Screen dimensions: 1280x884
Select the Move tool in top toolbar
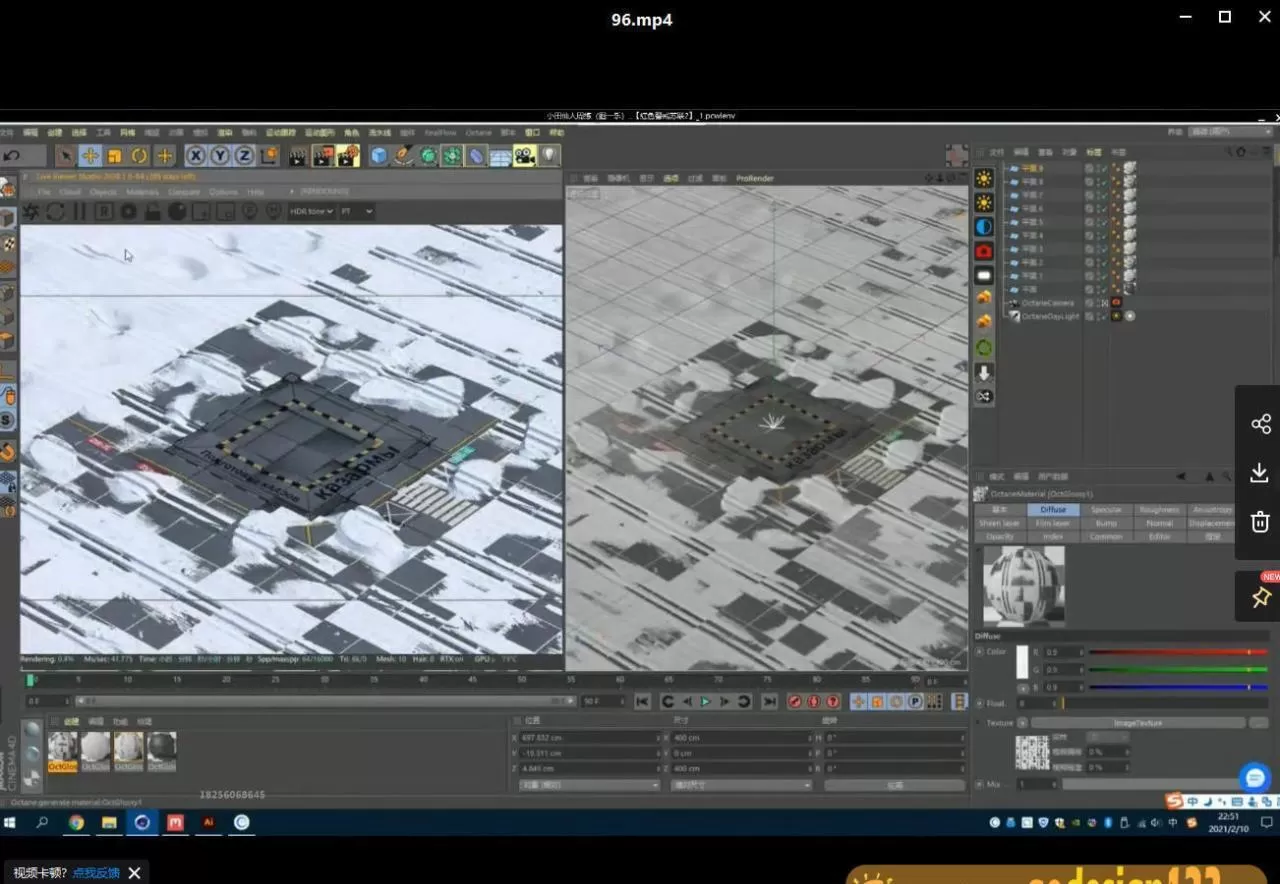tap(90, 156)
